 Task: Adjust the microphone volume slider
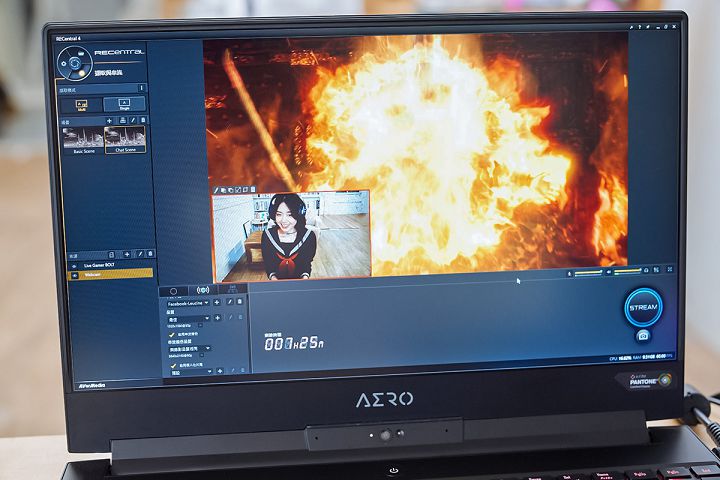point(588,273)
